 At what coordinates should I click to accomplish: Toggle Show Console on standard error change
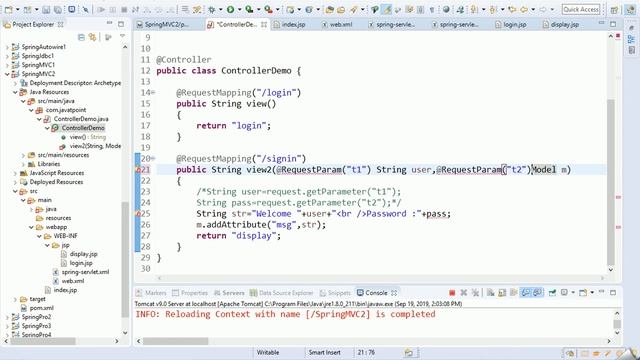tap(538, 293)
